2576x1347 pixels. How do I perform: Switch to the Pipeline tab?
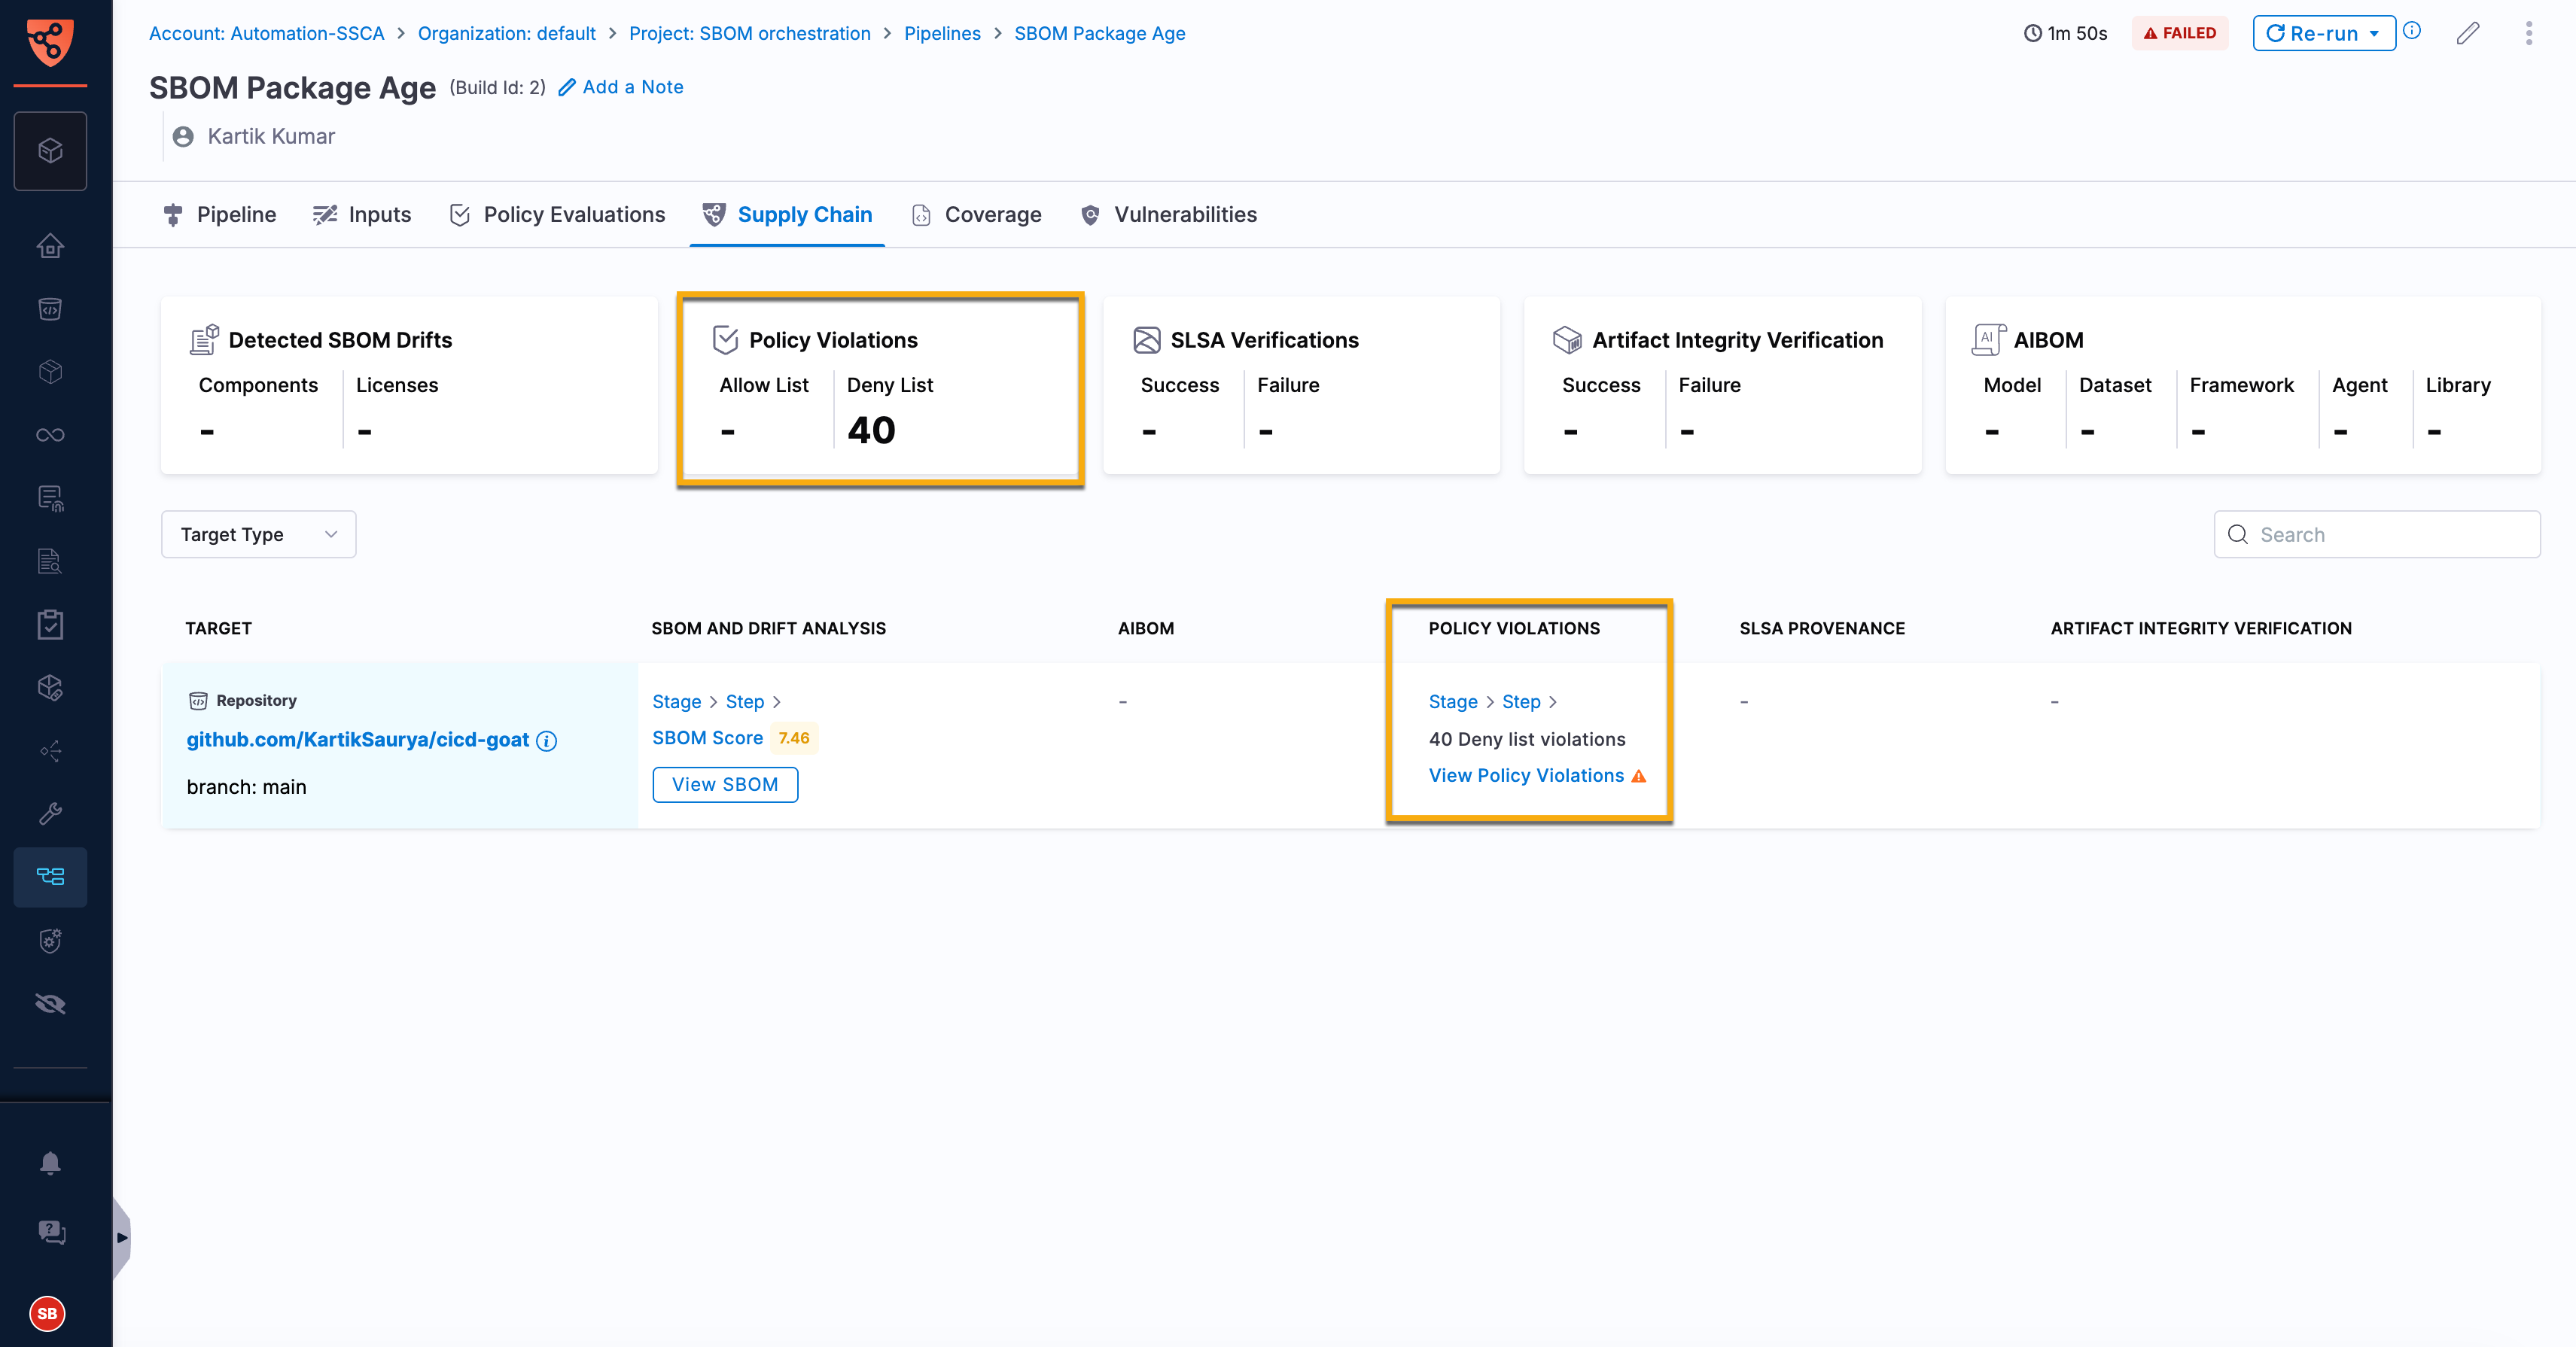pos(219,215)
